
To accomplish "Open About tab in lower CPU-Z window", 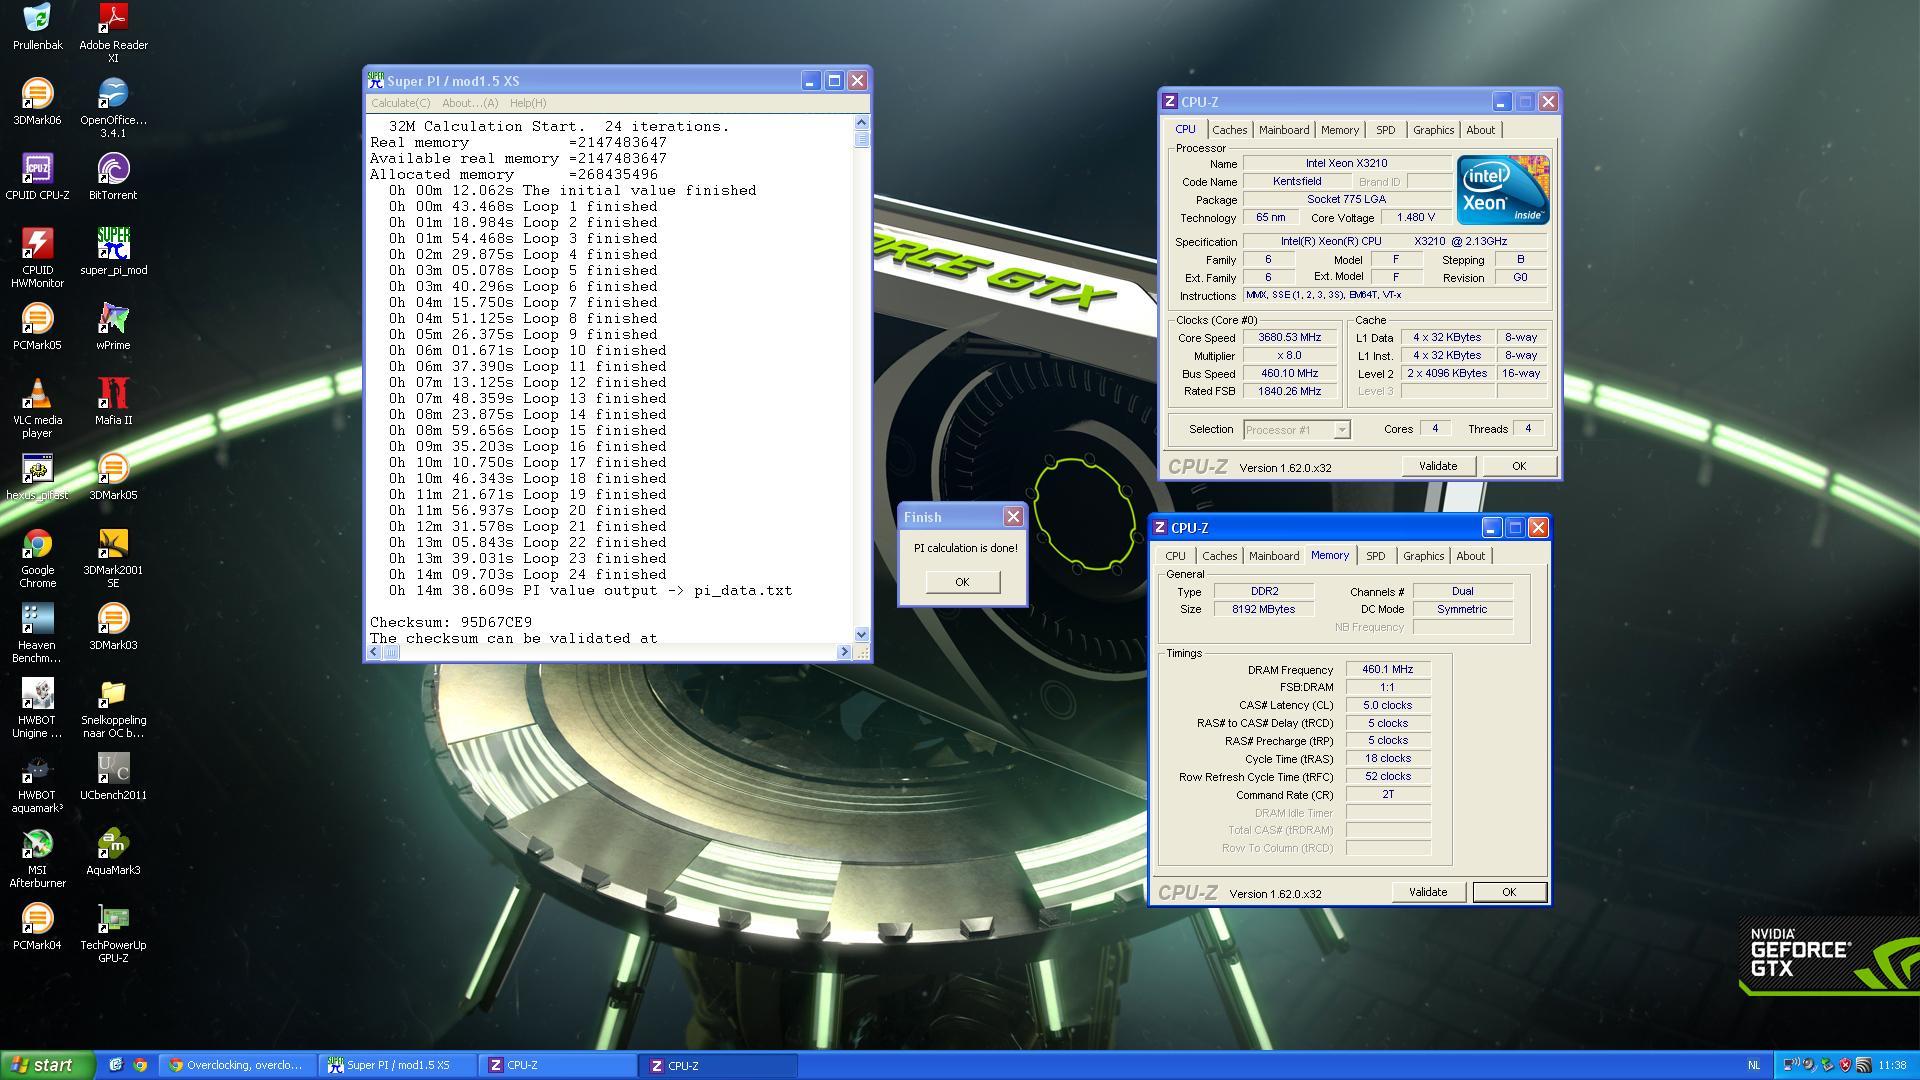I will pos(1470,556).
